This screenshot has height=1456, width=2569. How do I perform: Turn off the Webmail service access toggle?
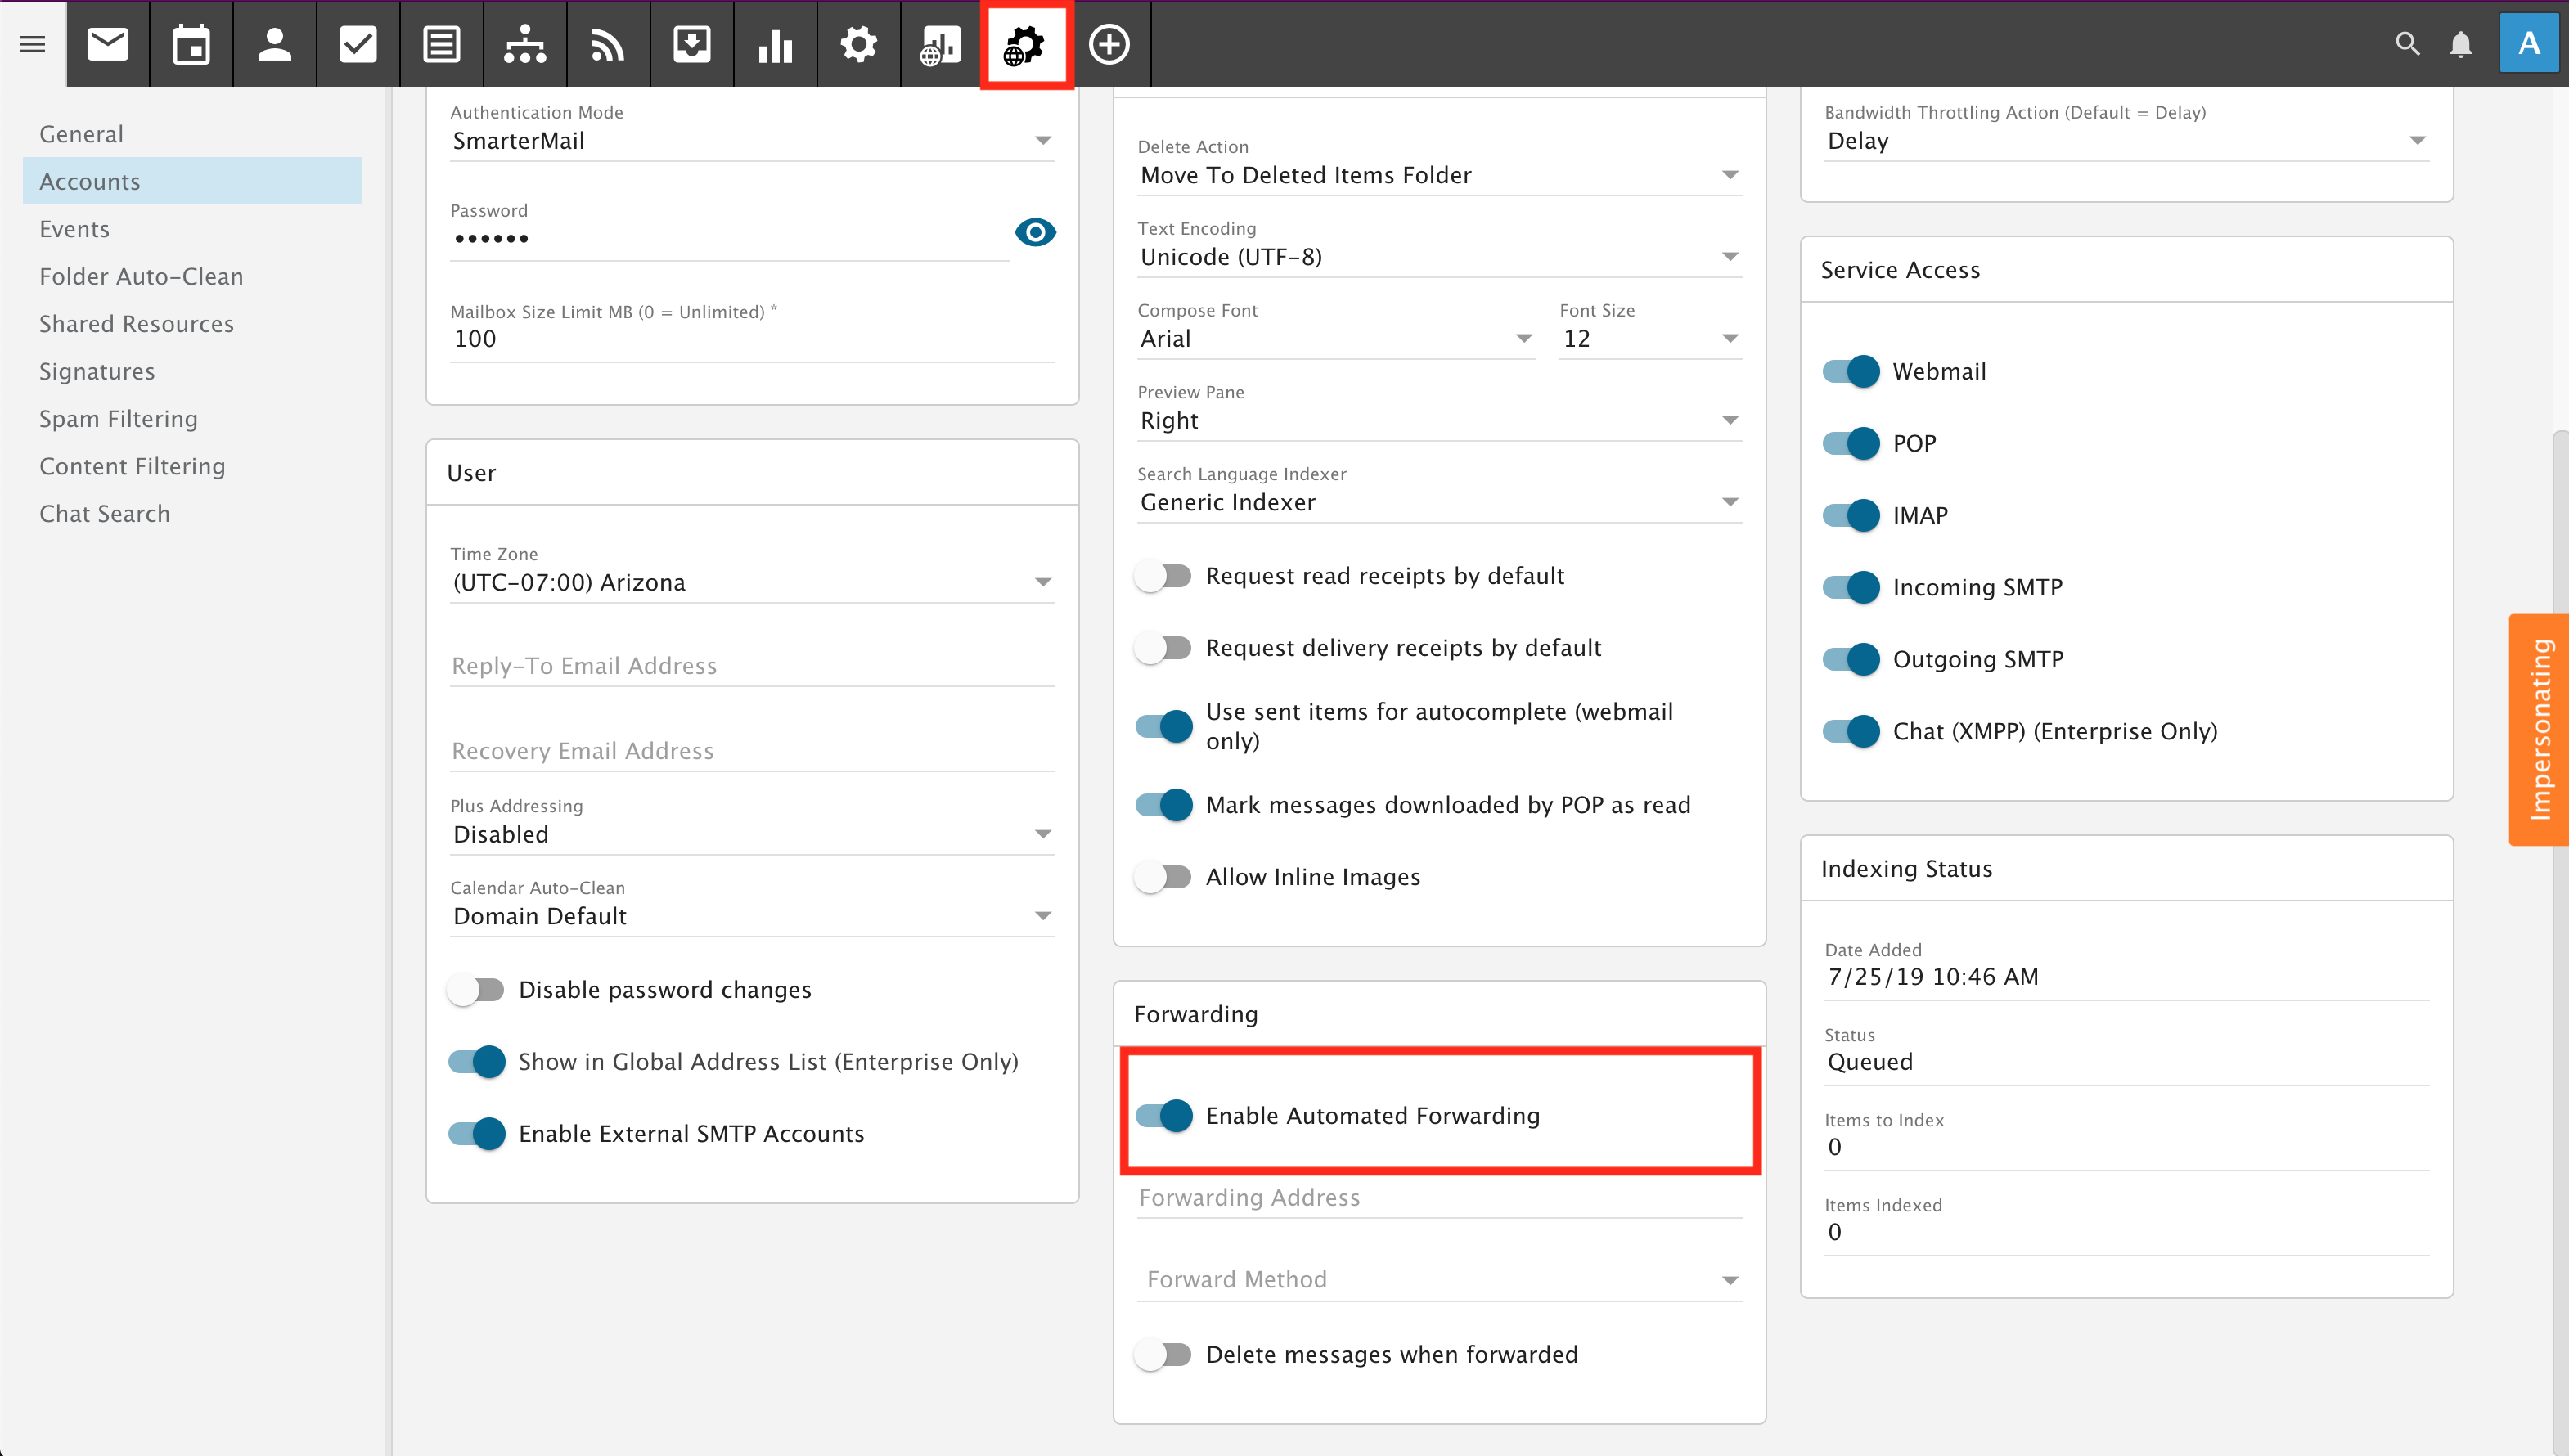click(x=1851, y=371)
